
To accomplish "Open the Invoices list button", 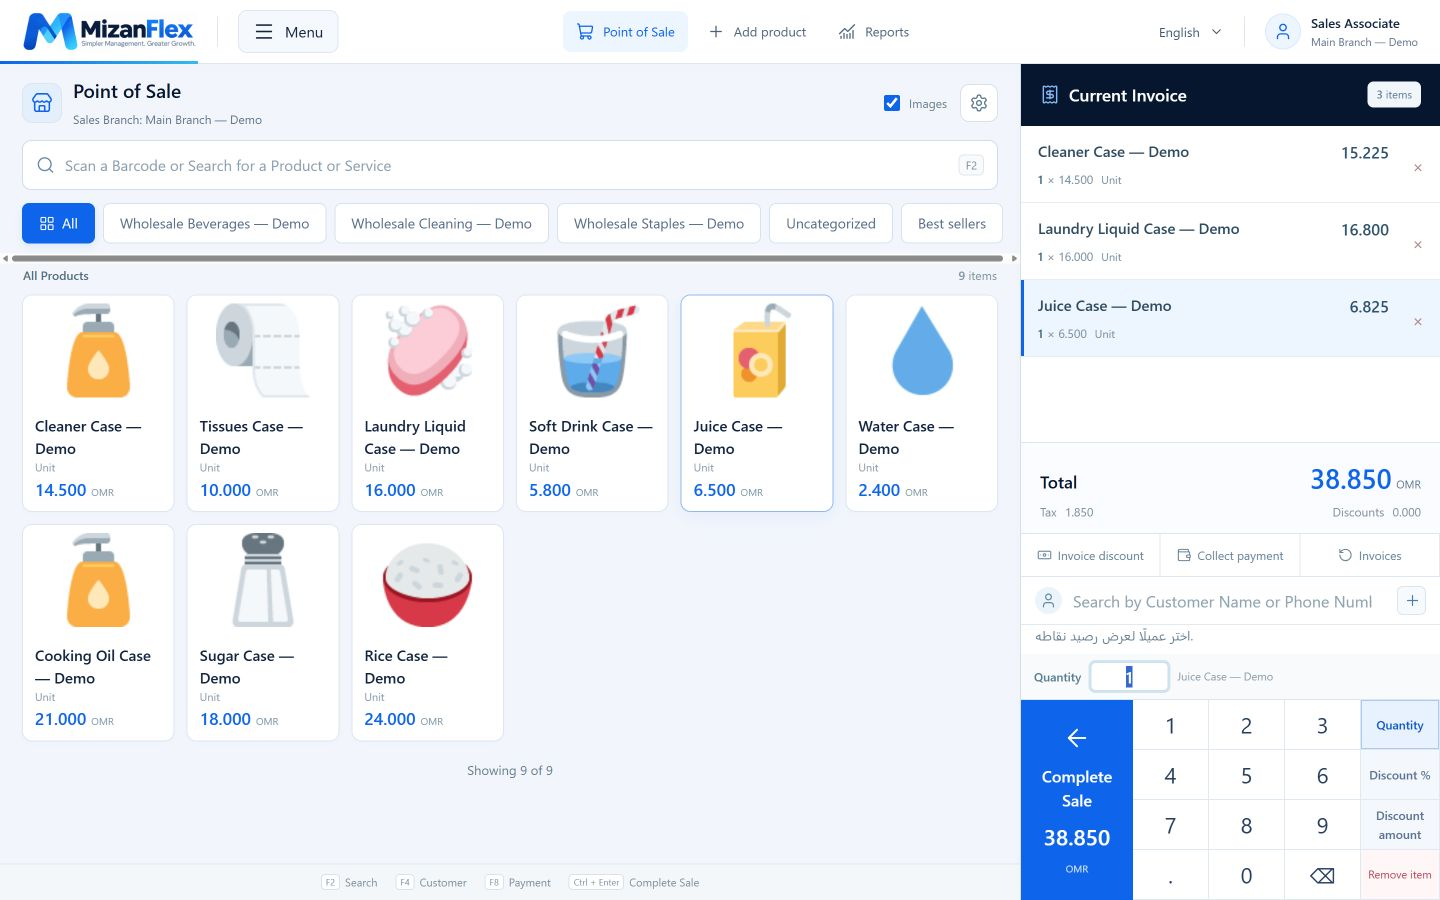I will (1370, 555).
